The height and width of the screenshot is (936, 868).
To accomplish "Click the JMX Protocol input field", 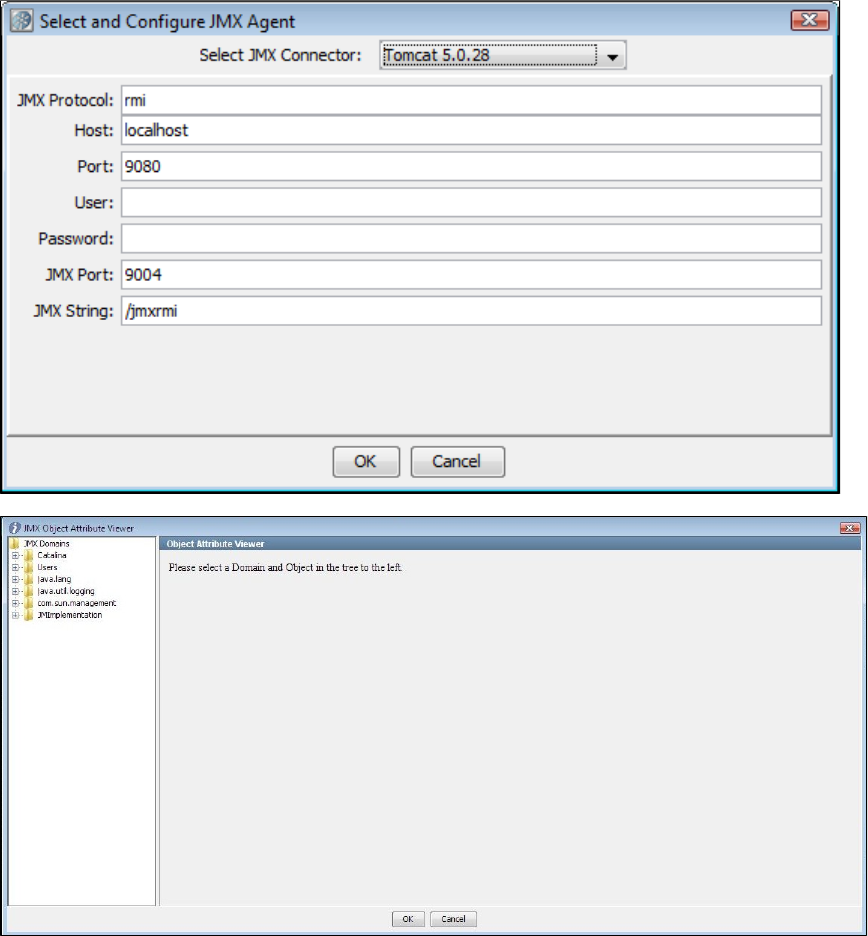I will pos(471,100).
